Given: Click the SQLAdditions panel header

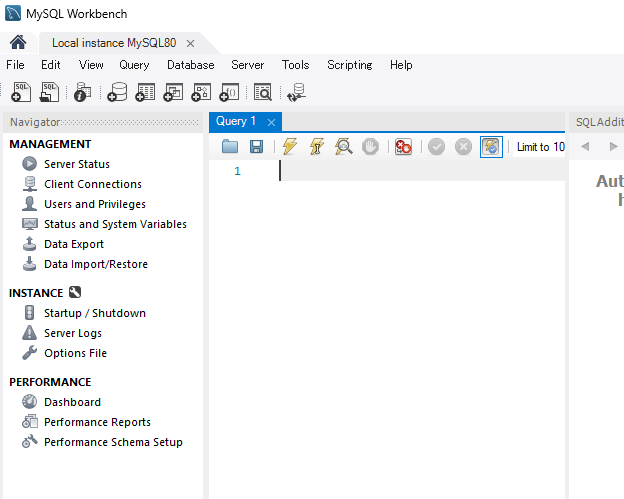Looking at the screenshot, I should pos(599,122).
